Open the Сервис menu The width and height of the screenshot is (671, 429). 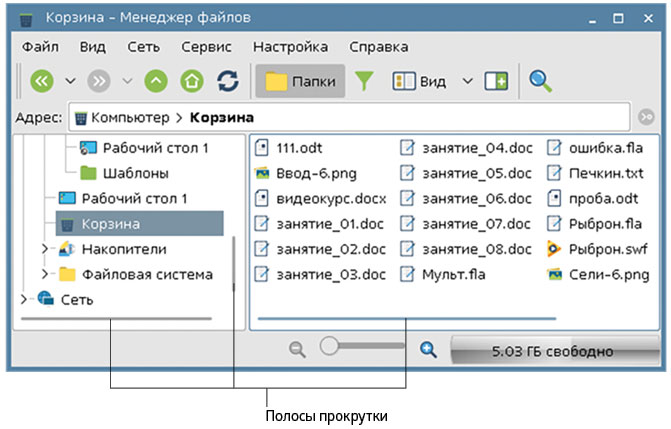tap(206, 46)
